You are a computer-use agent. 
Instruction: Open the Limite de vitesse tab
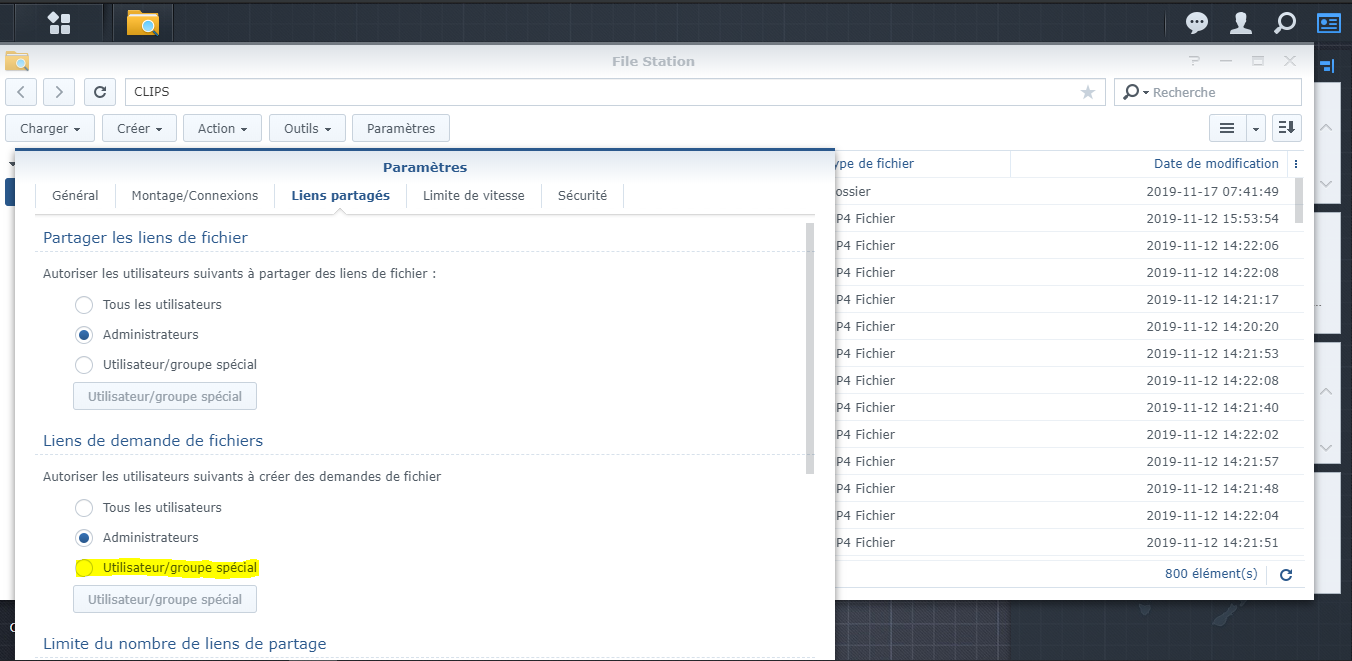(473, 195)
